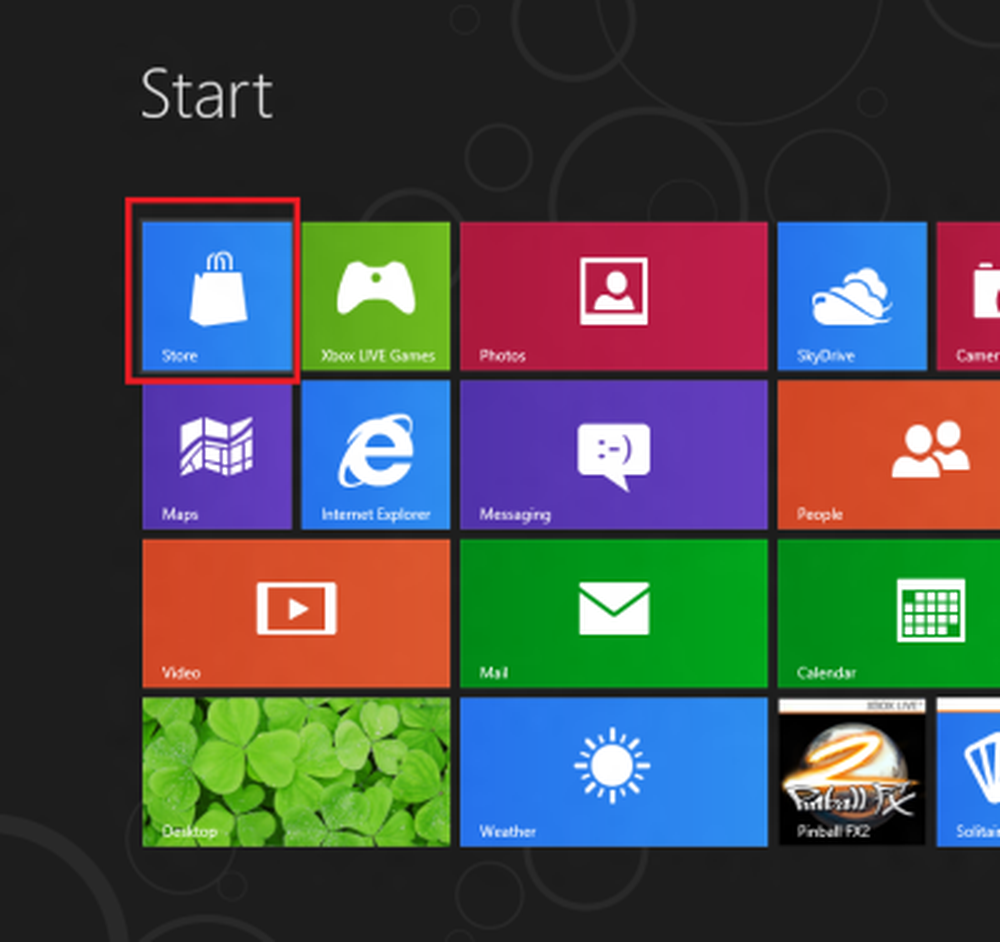This screenshot has width=1000, height=942.
Task: Check the Weather app
Action: point(614,773)
